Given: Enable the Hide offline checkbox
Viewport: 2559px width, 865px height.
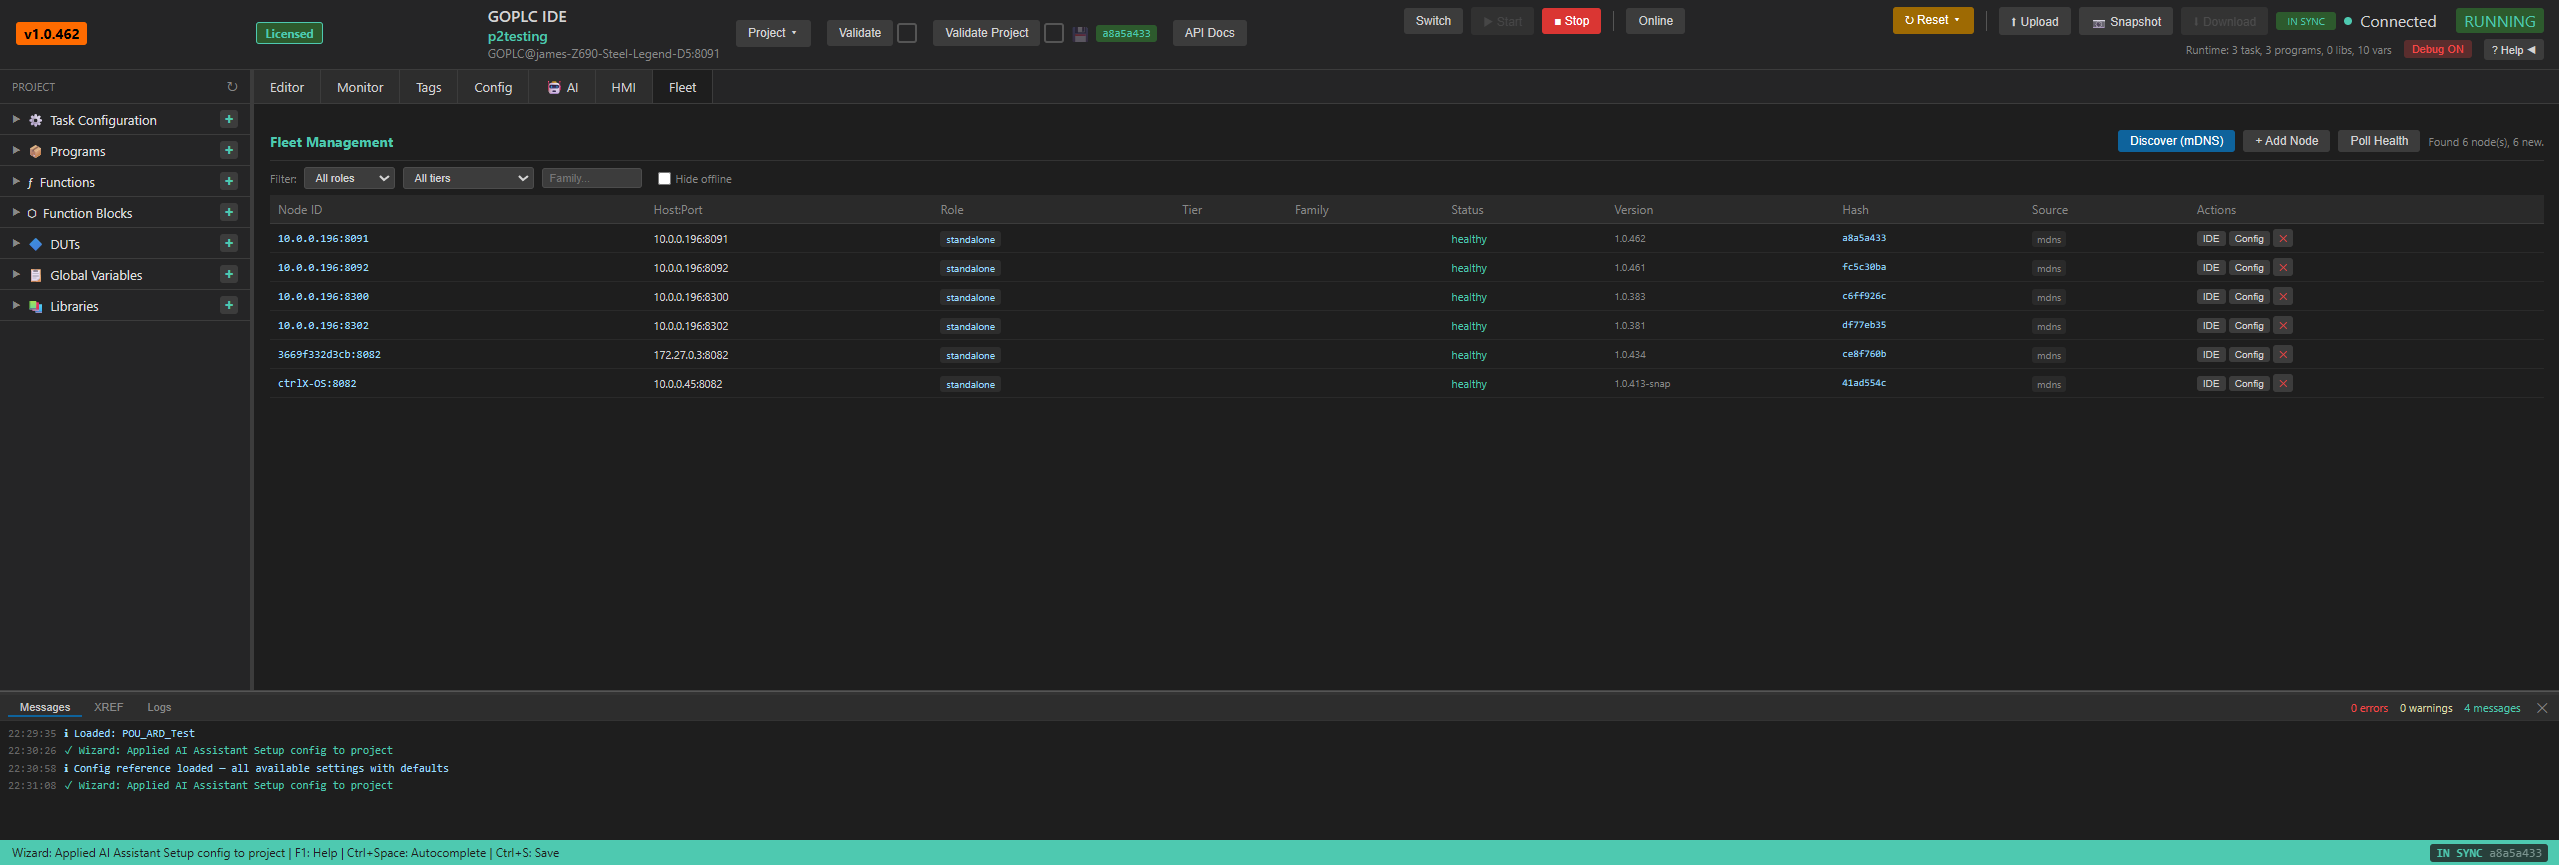Looking at the screenshot, I should tap(664, 178).
